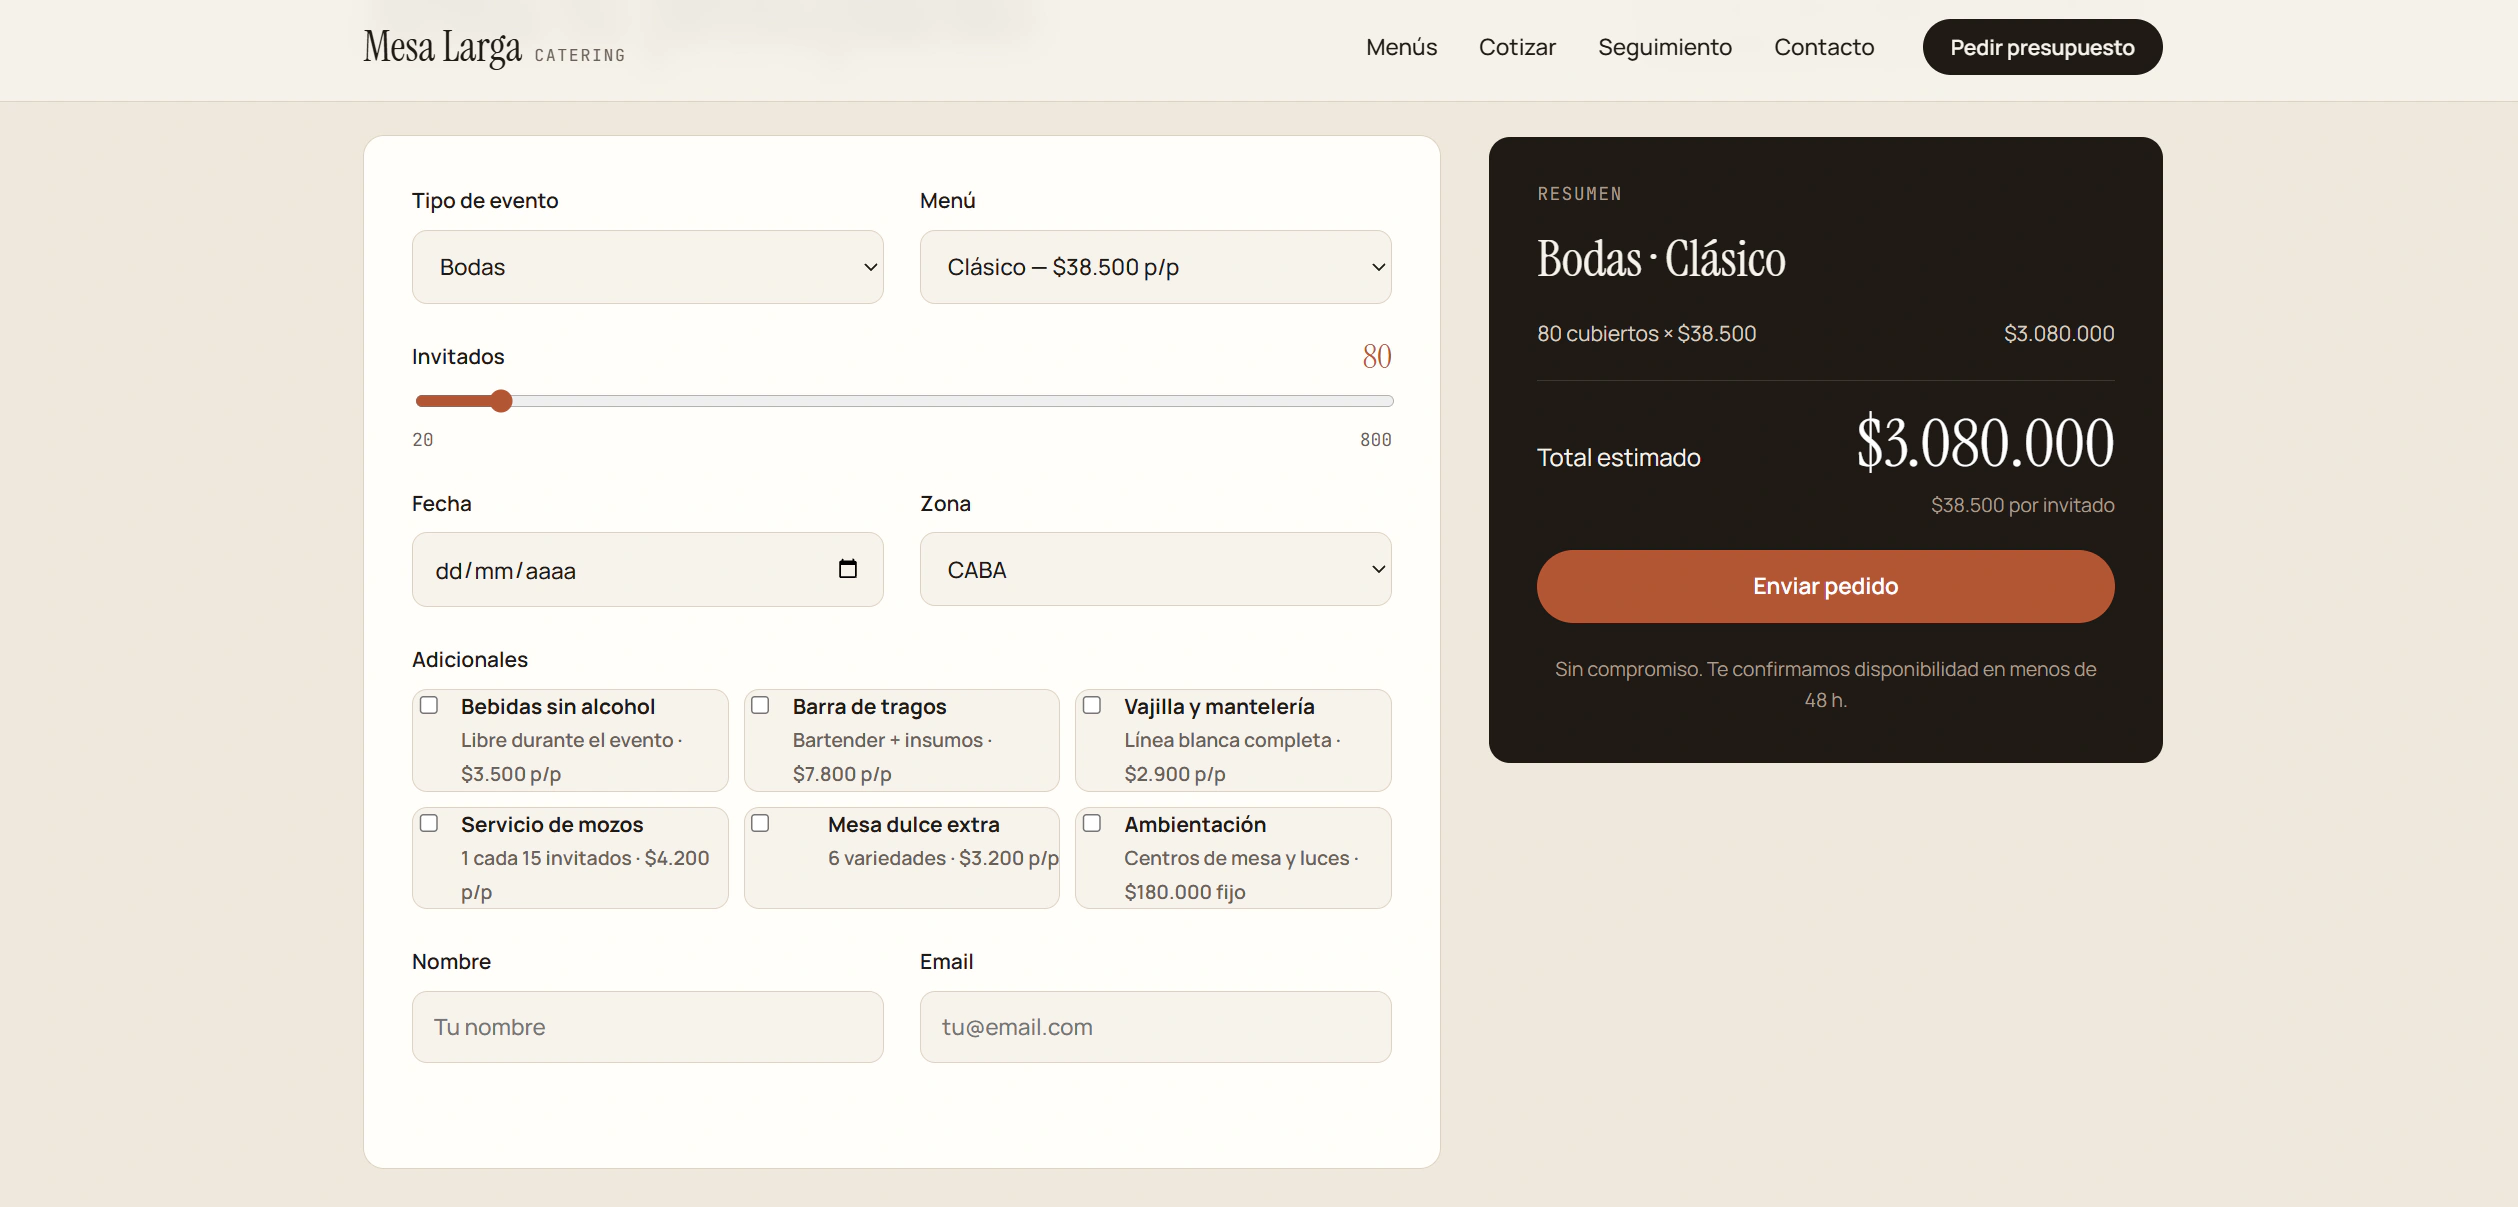This screenshot has height=1207, width=2518.
Task: Check the Vajilla y mantelería option
Action: (x=1092, y=705)
